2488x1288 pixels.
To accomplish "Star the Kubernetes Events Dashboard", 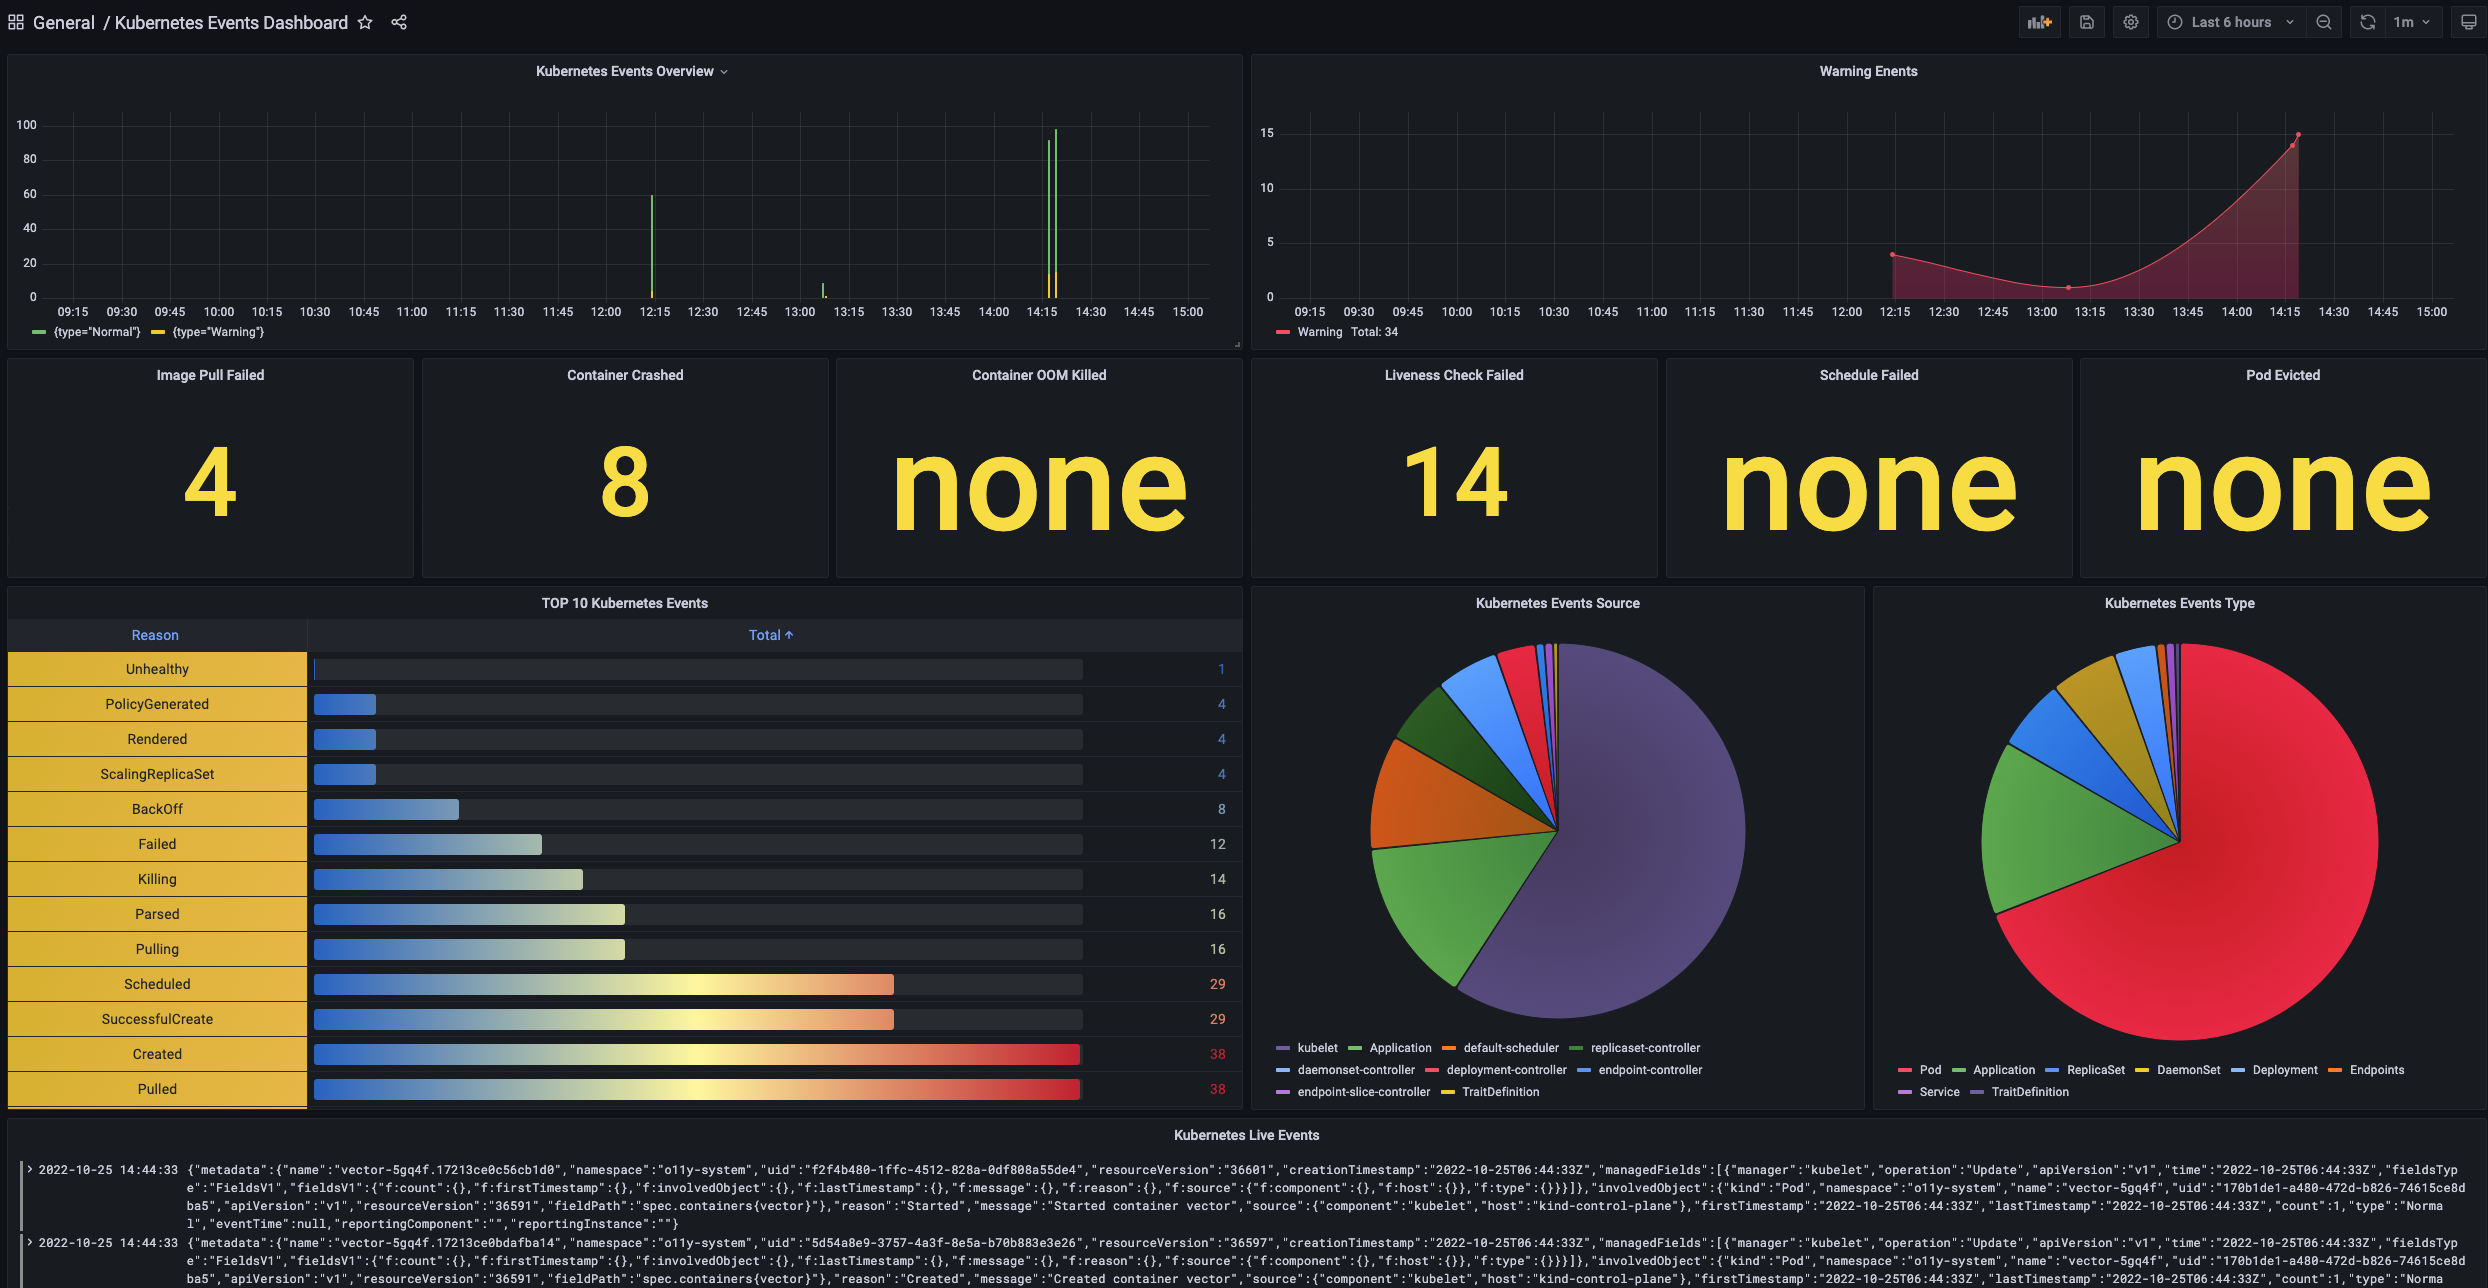I will pos(365,22).
